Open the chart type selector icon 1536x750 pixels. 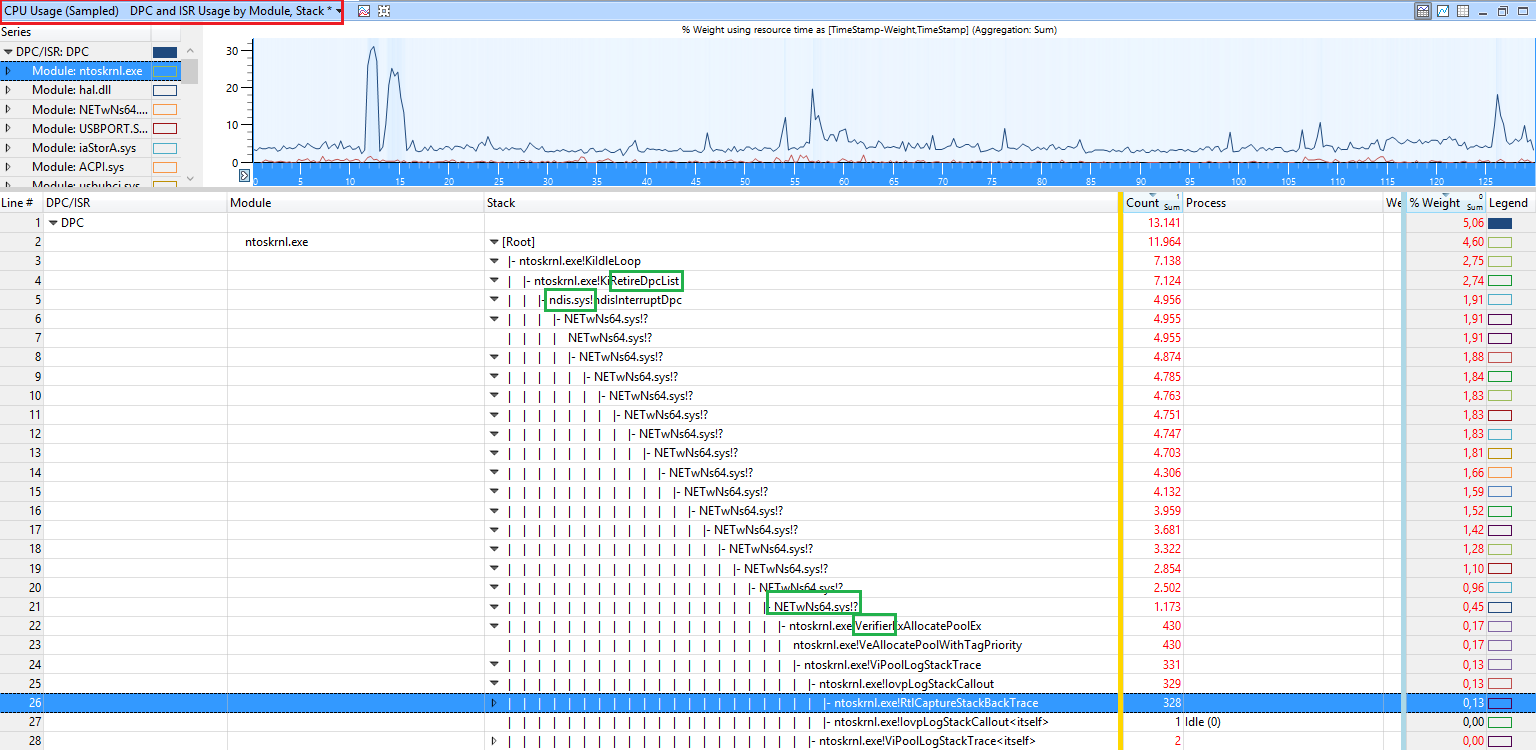[x=364, y=11]
